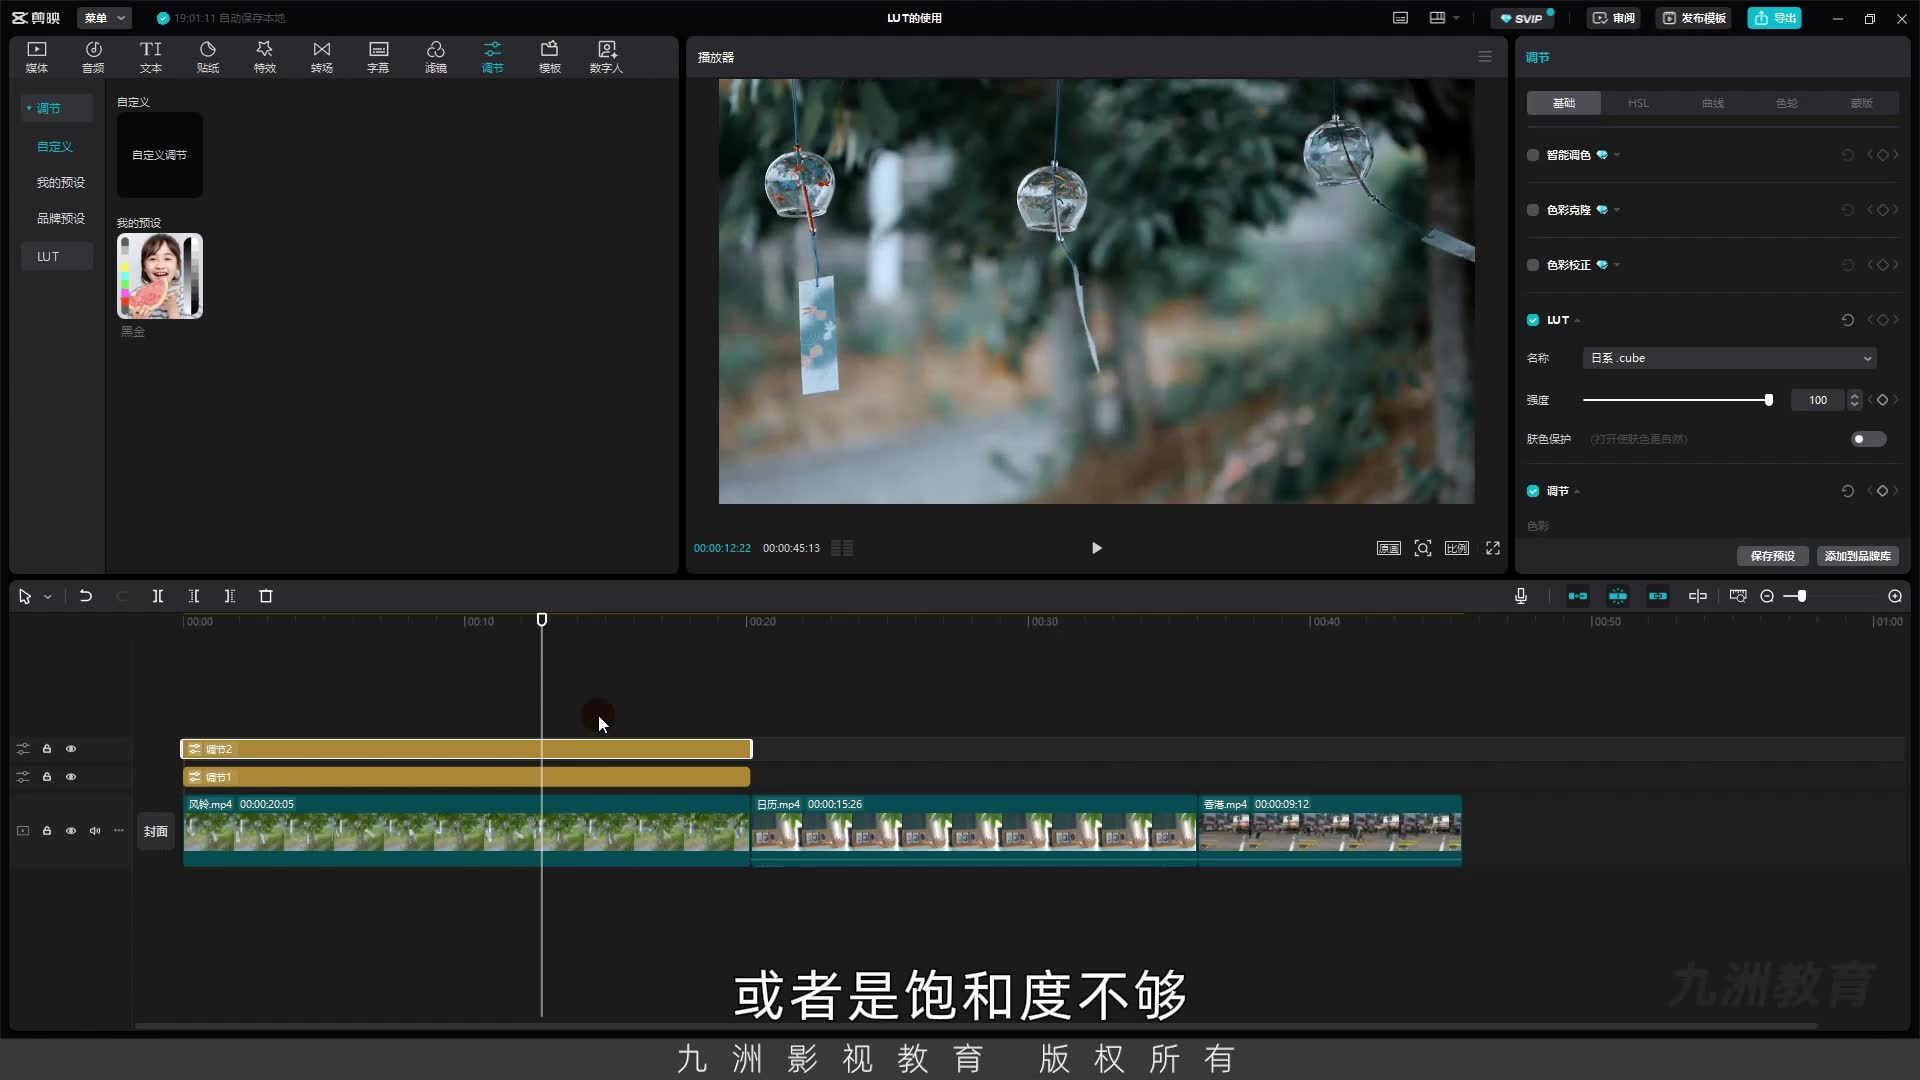Toggle the clip linkage icon
This screenshot has height=1080, width=1920.
click(x=1658, y=596)
